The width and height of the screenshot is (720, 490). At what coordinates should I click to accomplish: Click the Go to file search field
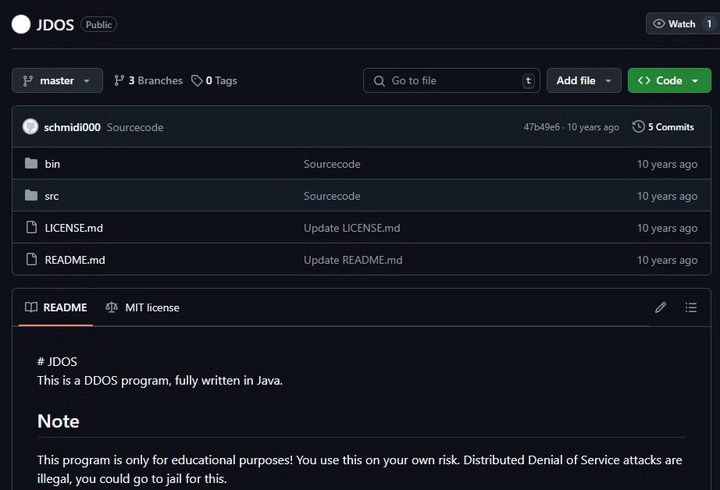pyautogui.click(x=451, y=81)
